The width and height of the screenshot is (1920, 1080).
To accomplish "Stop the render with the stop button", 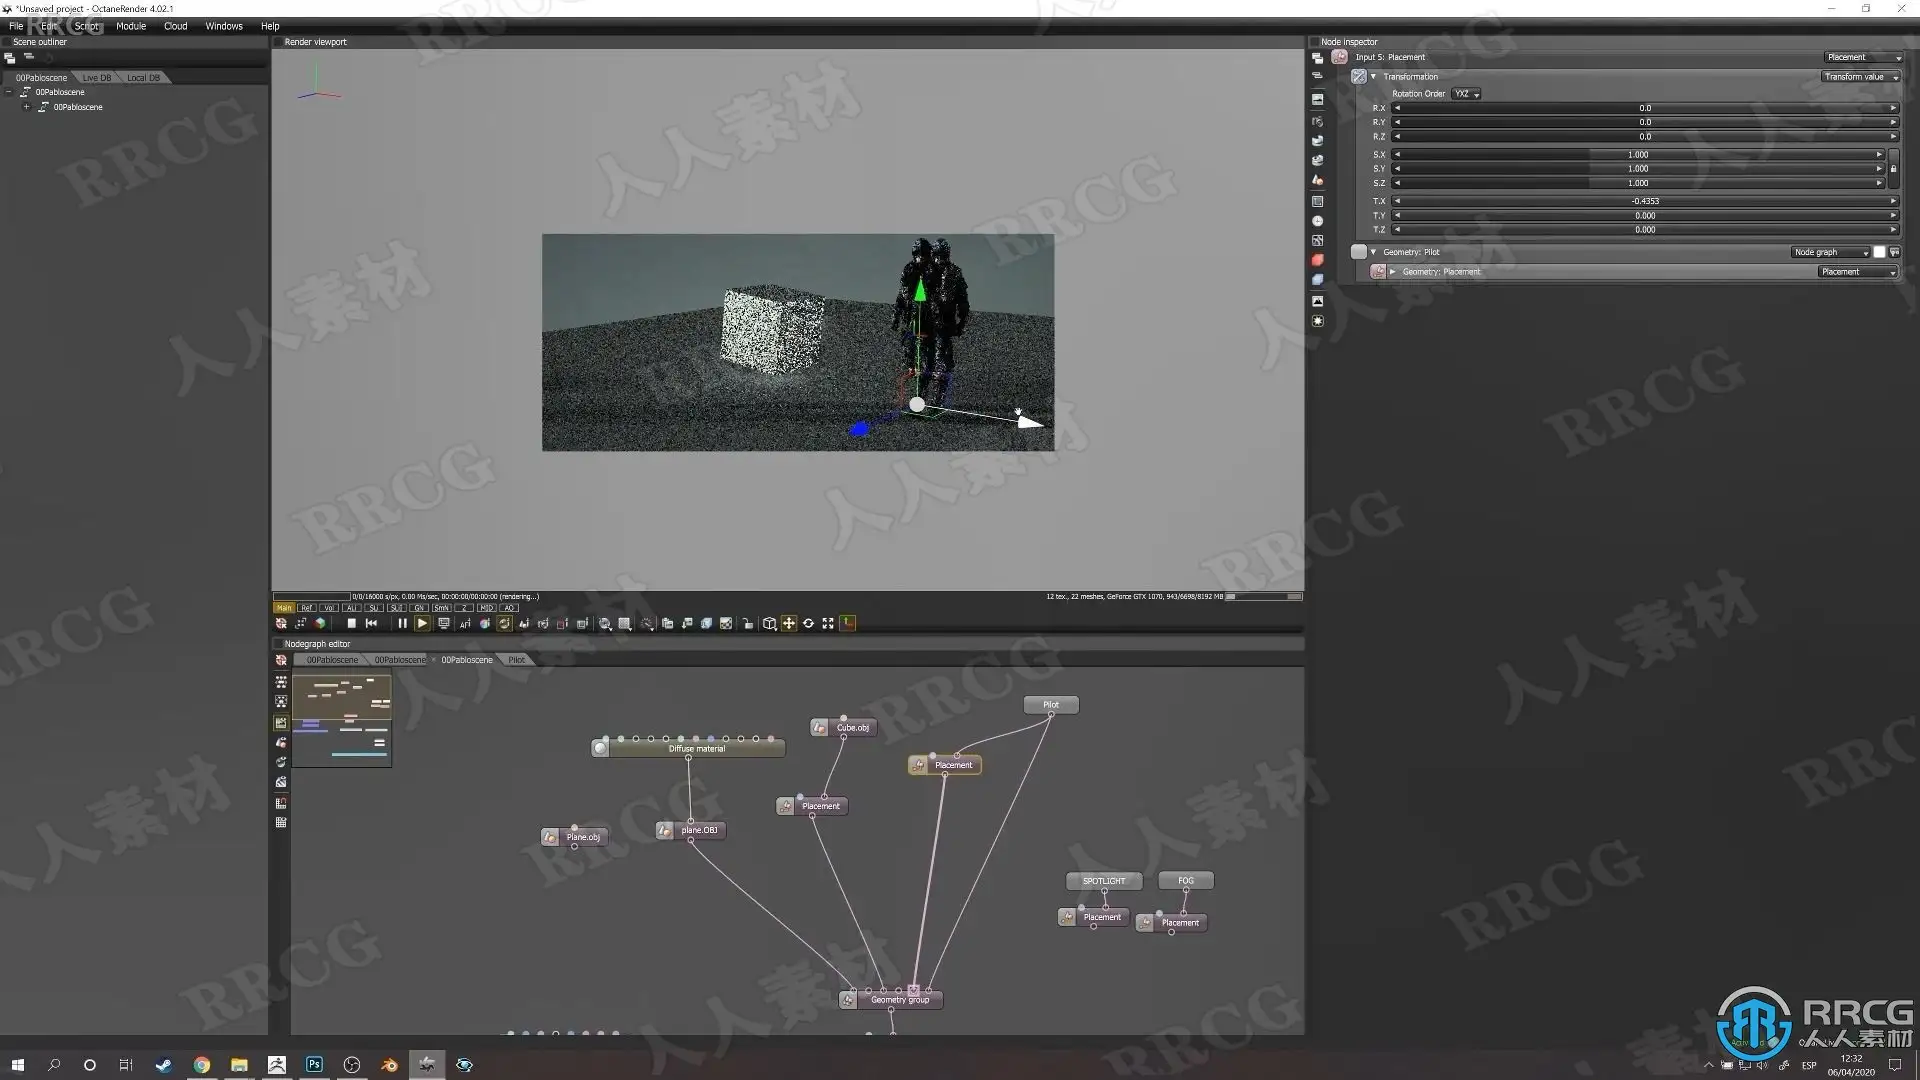I will point(351,623).
